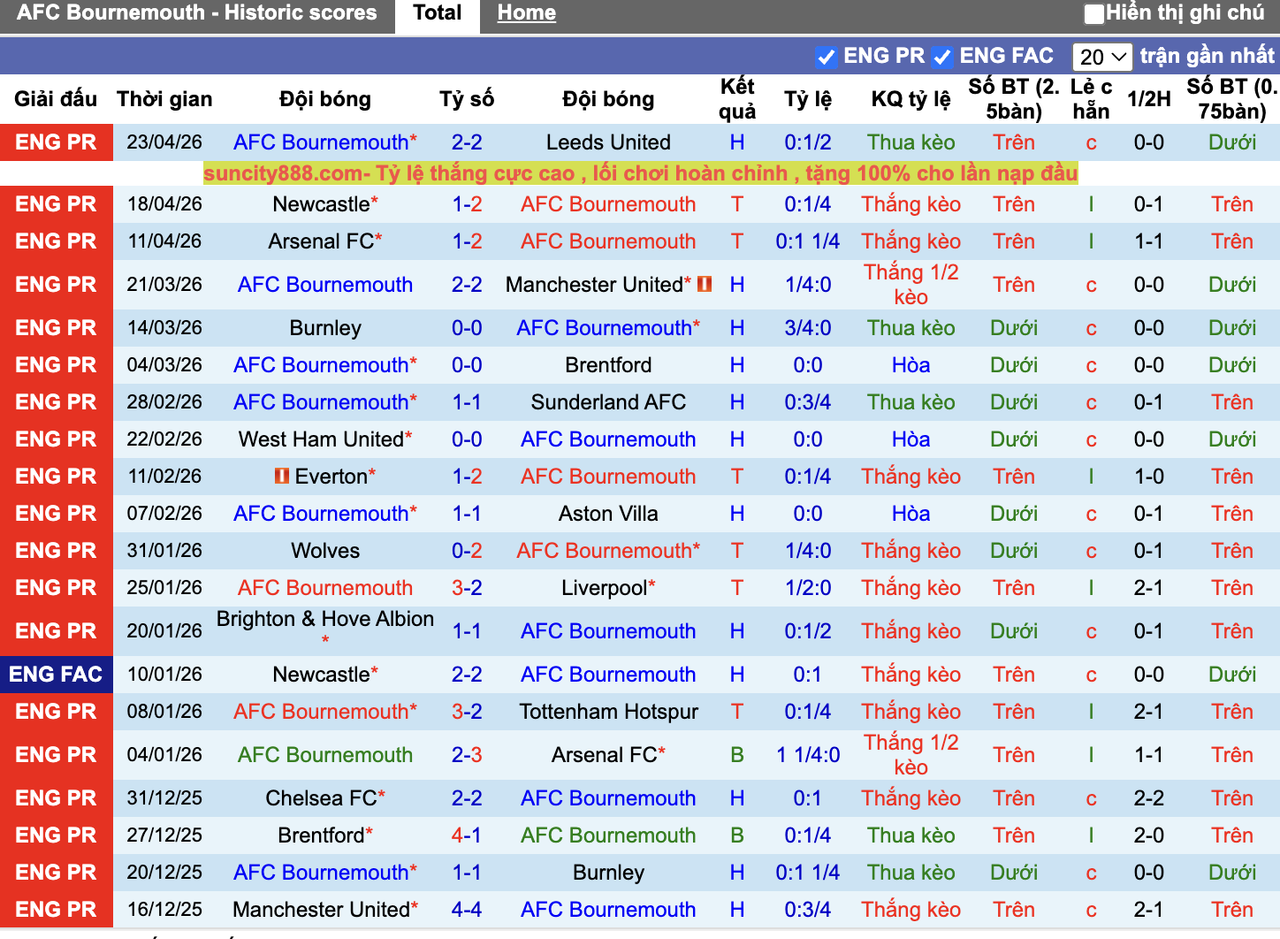The image size is (1280, 939).
Task: Click the 2-2 score versus Leeds United
Action: point(467,142)
